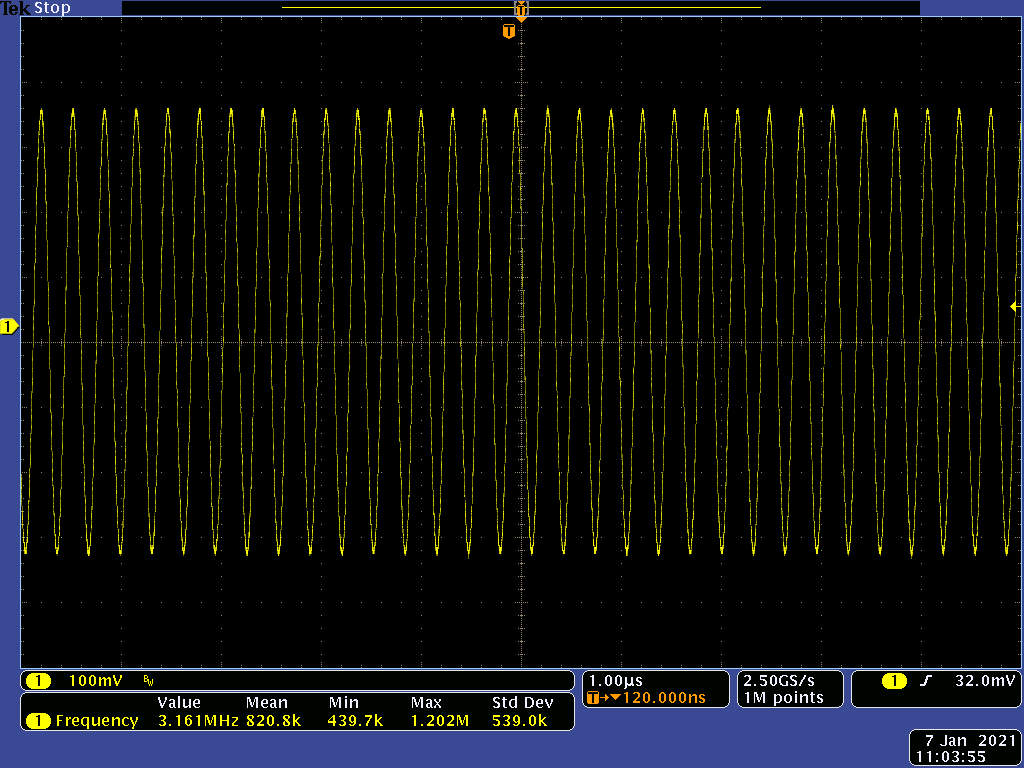Click the trigger source channel 1 badge
Image resolution: width=1024 pixels, height=768 pixels.
point(894,681)
